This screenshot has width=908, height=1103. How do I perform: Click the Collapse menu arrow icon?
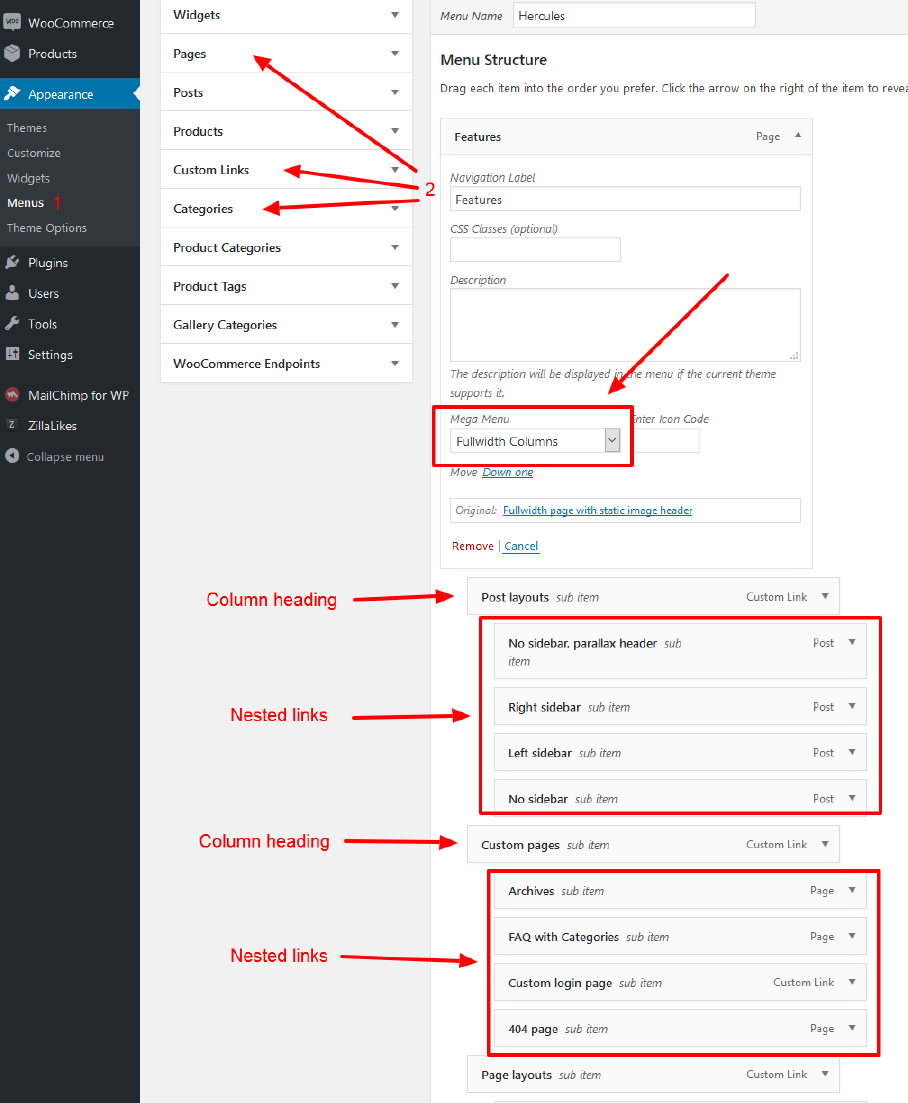pyautogui.click(x=12, y=456)
